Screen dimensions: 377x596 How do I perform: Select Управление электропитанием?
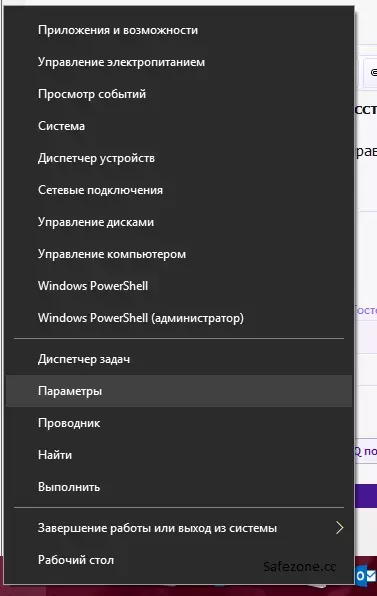tap(179, 62)
